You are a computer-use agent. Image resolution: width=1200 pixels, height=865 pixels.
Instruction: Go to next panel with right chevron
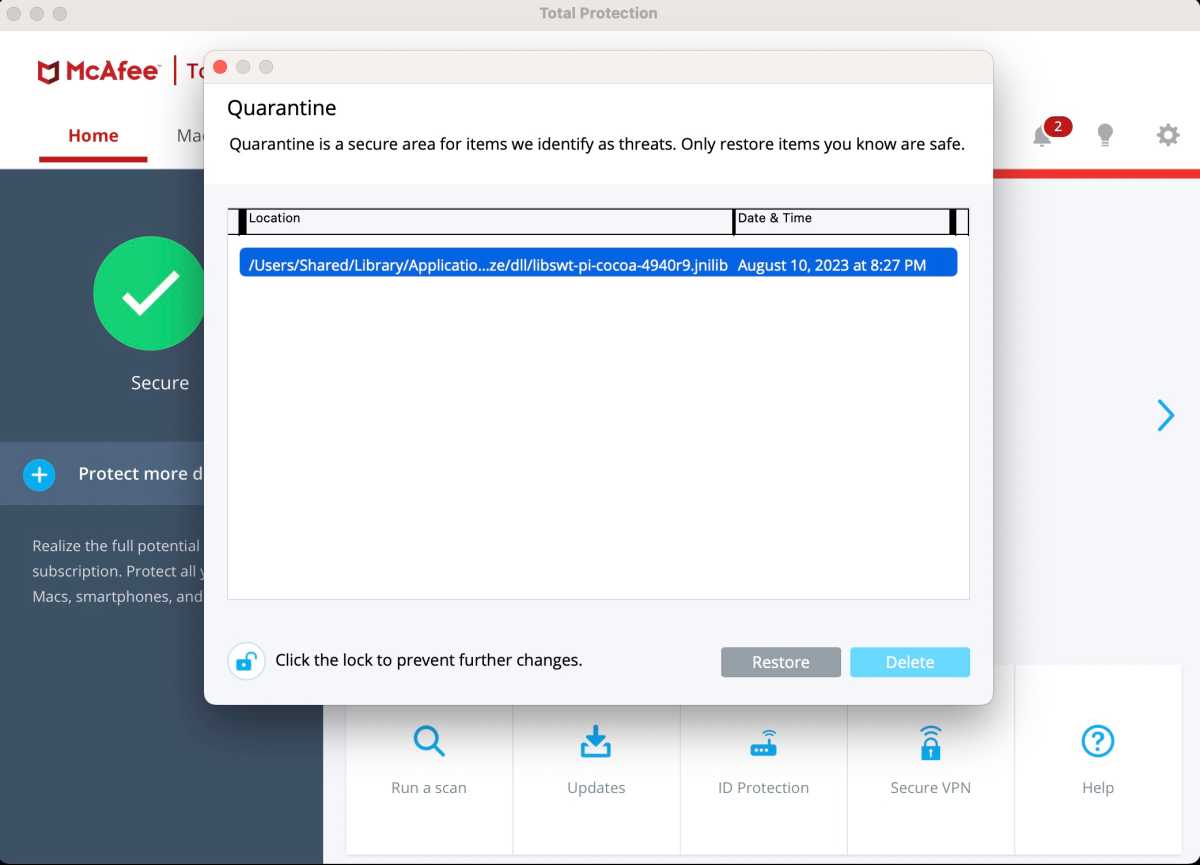[x=1166, y=415]
